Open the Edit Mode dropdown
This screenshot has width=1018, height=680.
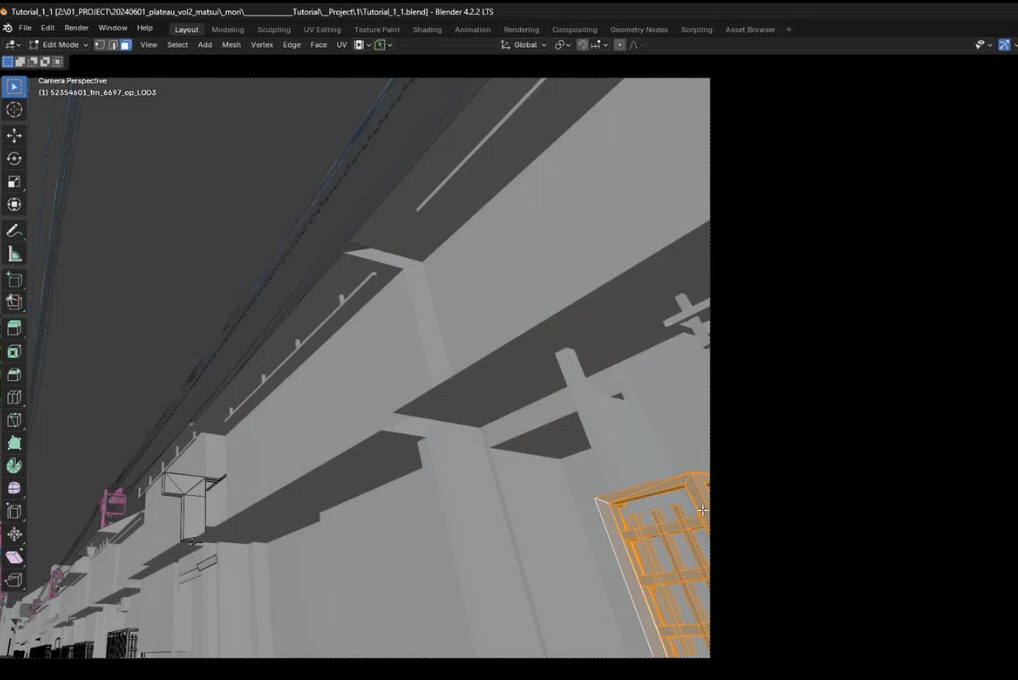59,45
